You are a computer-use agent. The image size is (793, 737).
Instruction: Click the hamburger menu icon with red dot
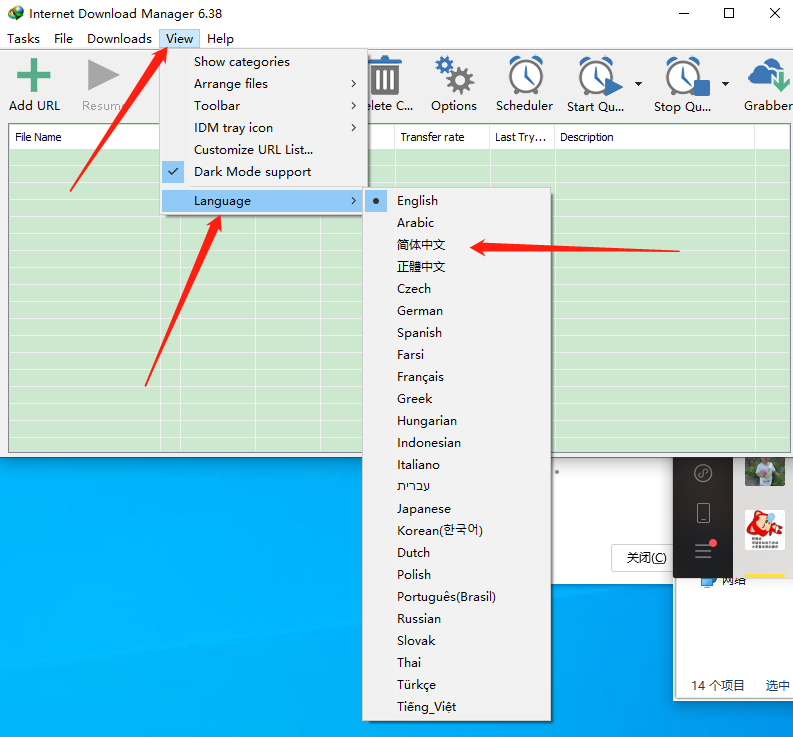(704, 549)
